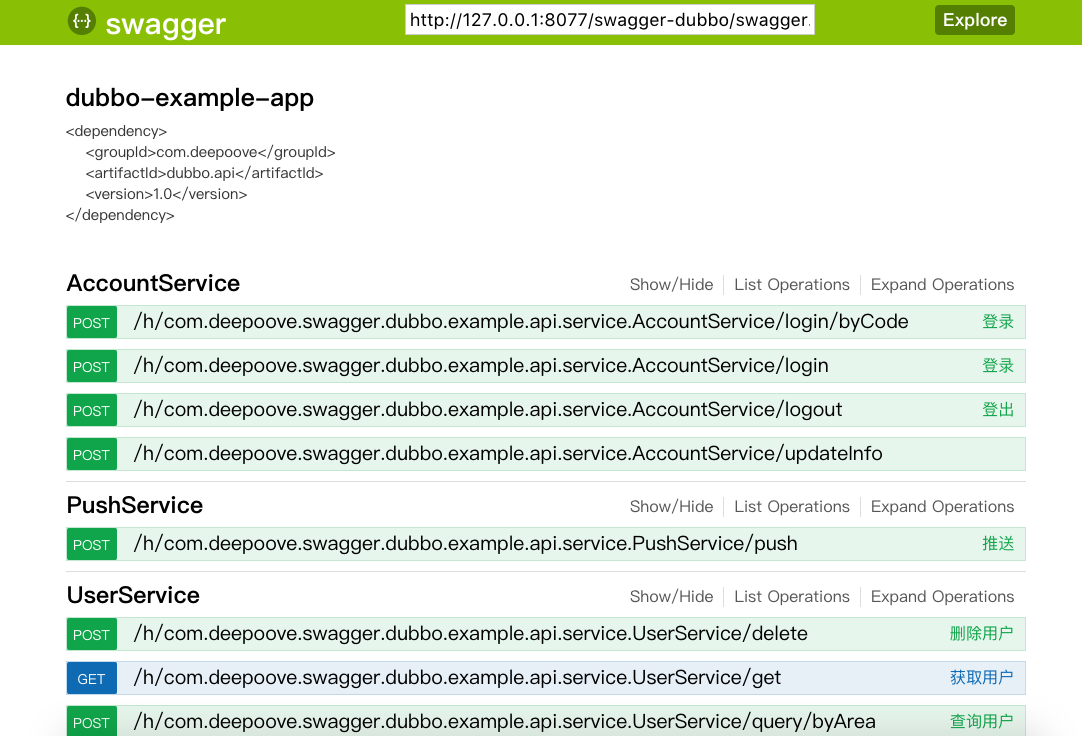
Task: Click the swagger brand title
Action: (166, 24)
